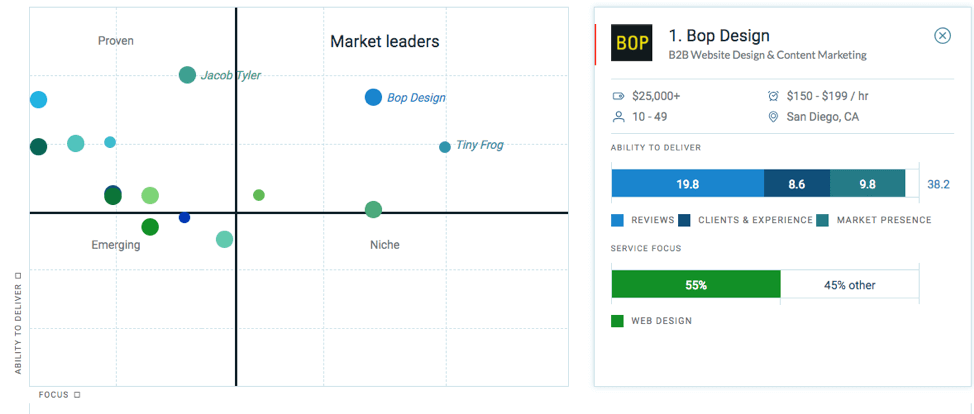Select the Bop Design bubble on chart
This screenshot has width=974, height=414.
[373, 97]
